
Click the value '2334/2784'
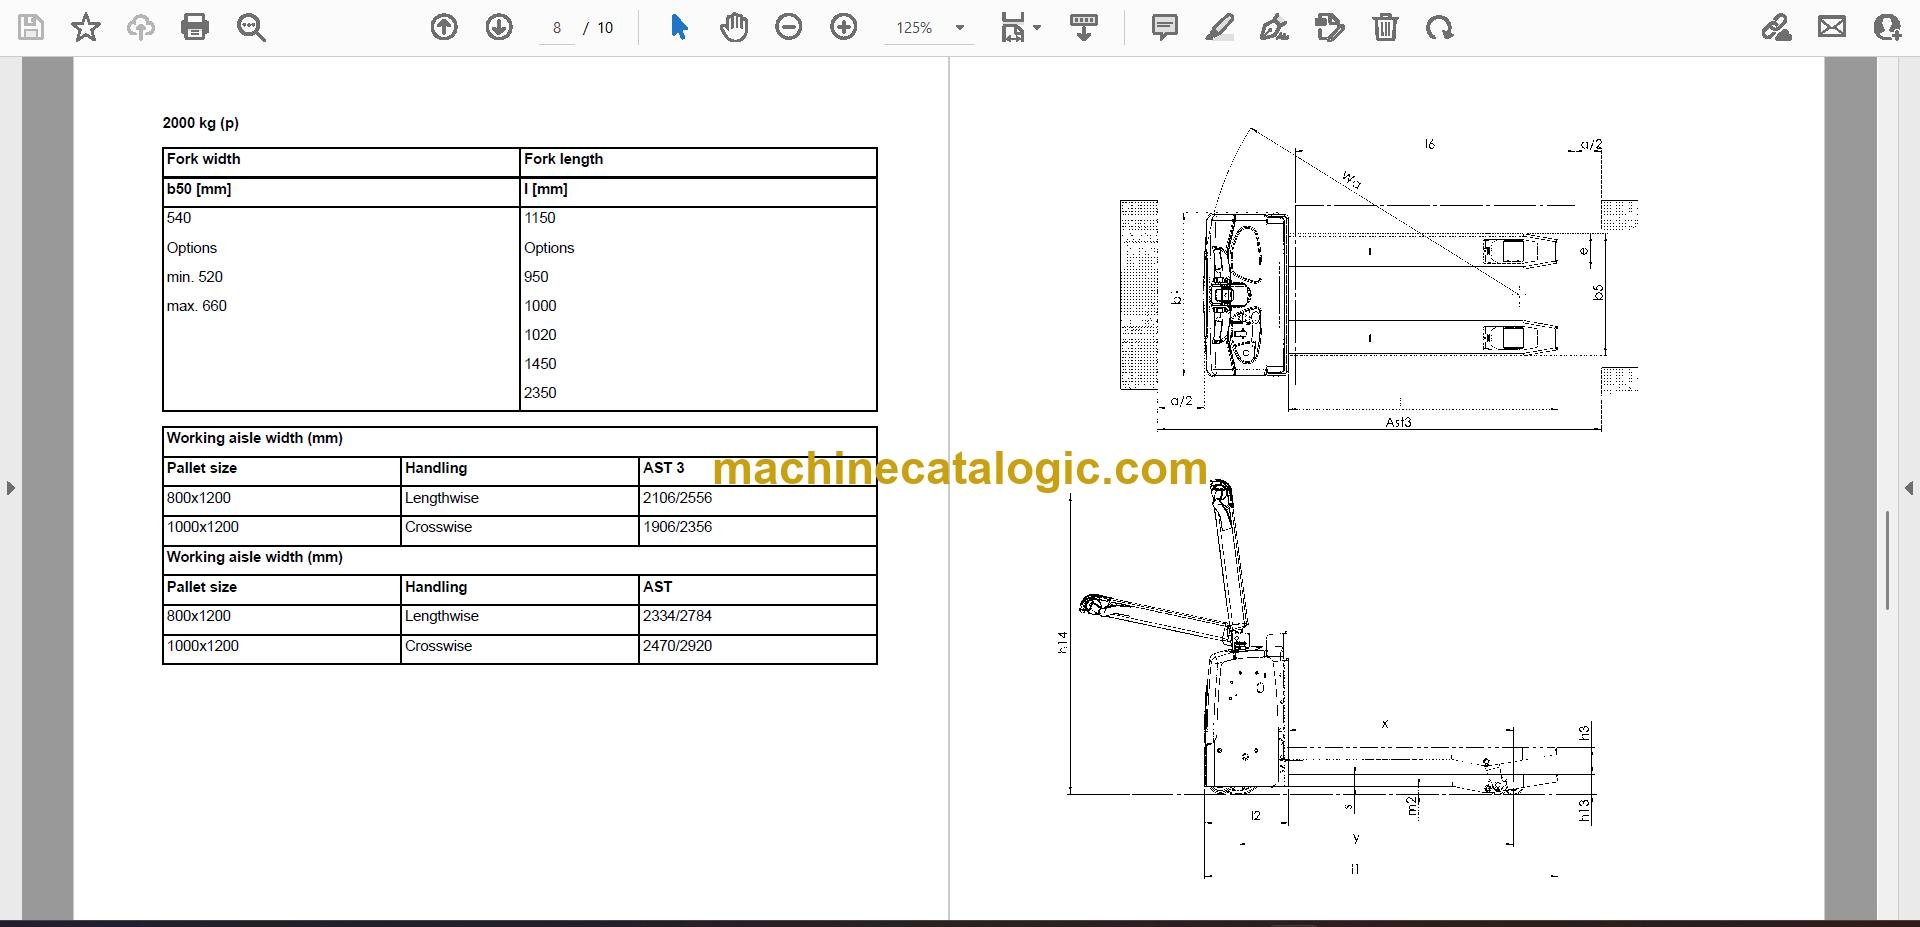[x=678, y=616]
